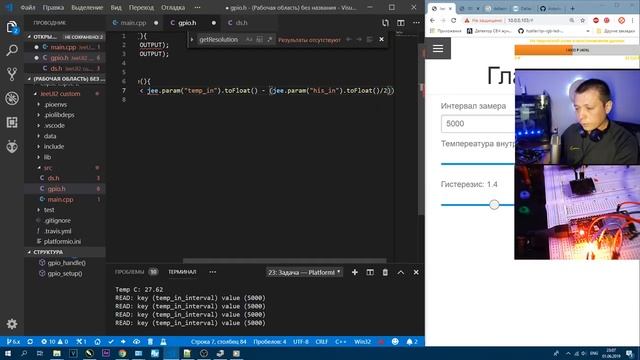Reload the browser page
640x360 pixels.
coord(453,20)
